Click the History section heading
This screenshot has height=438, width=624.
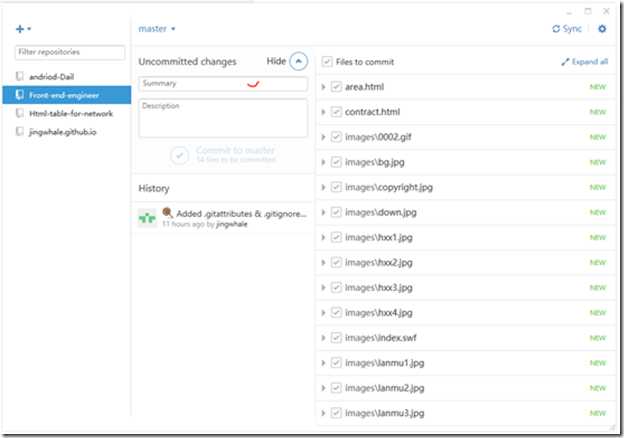coord(154,188)
